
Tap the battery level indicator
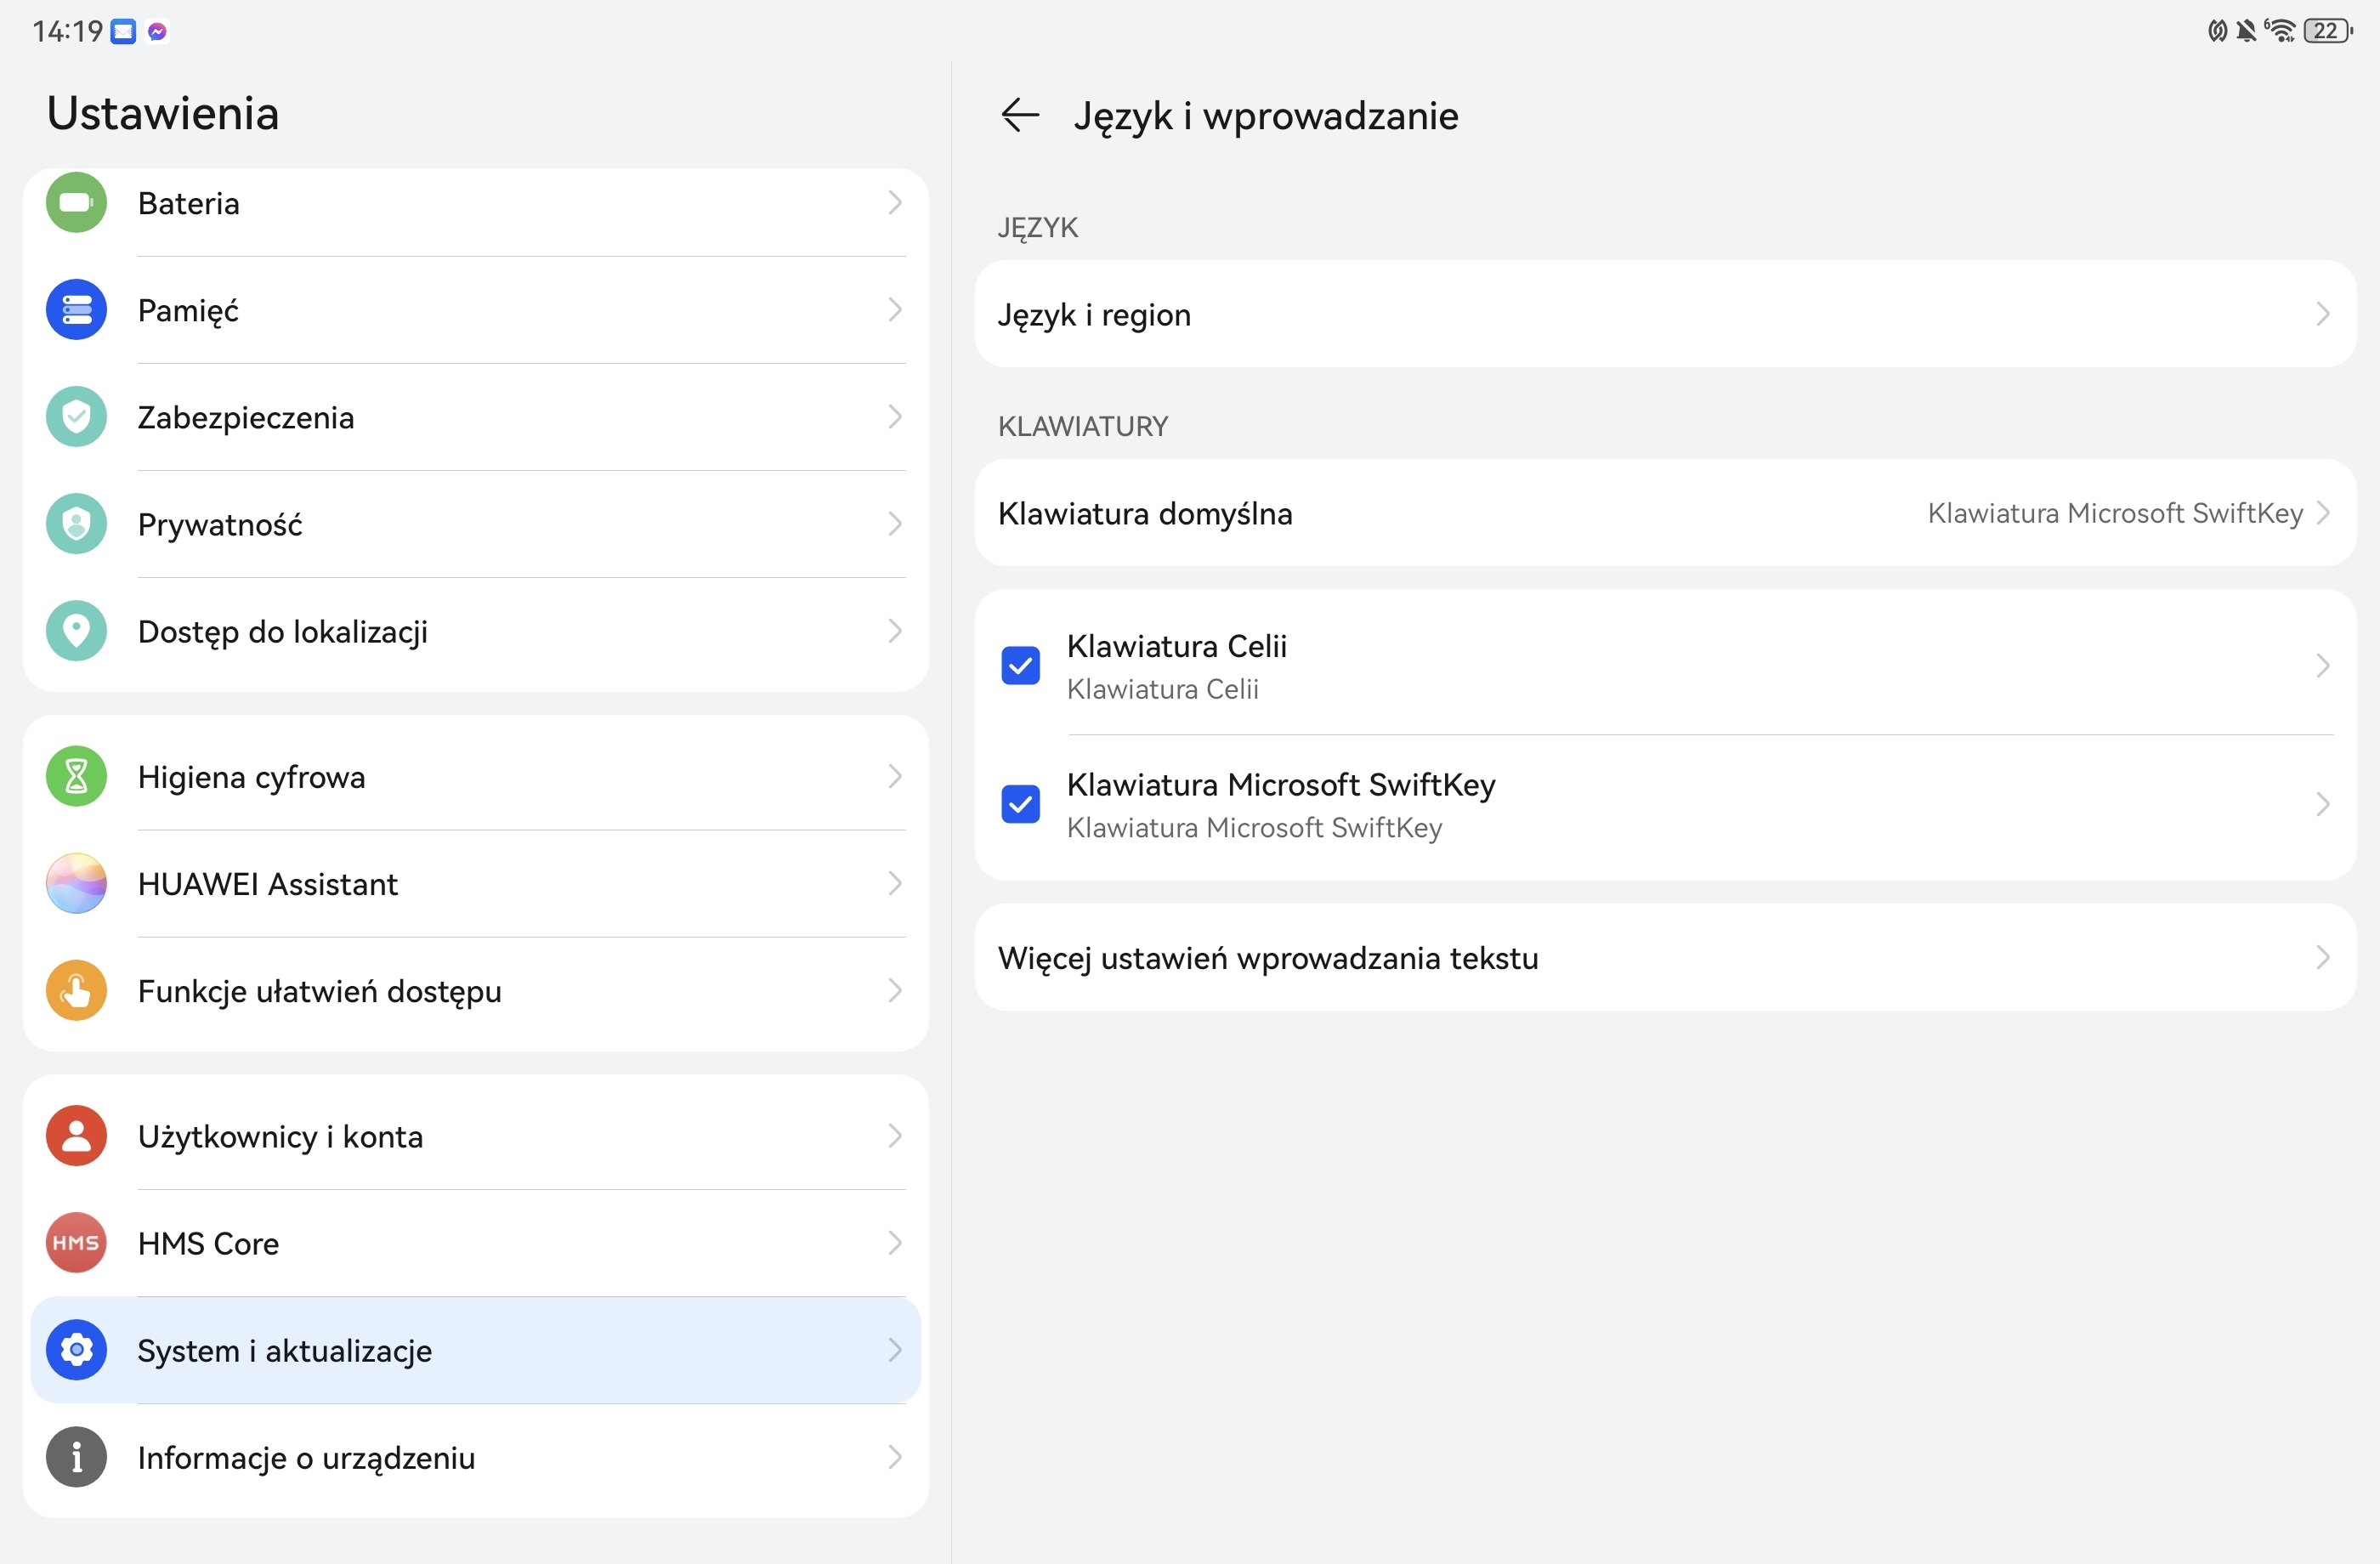pos(2328,31)
